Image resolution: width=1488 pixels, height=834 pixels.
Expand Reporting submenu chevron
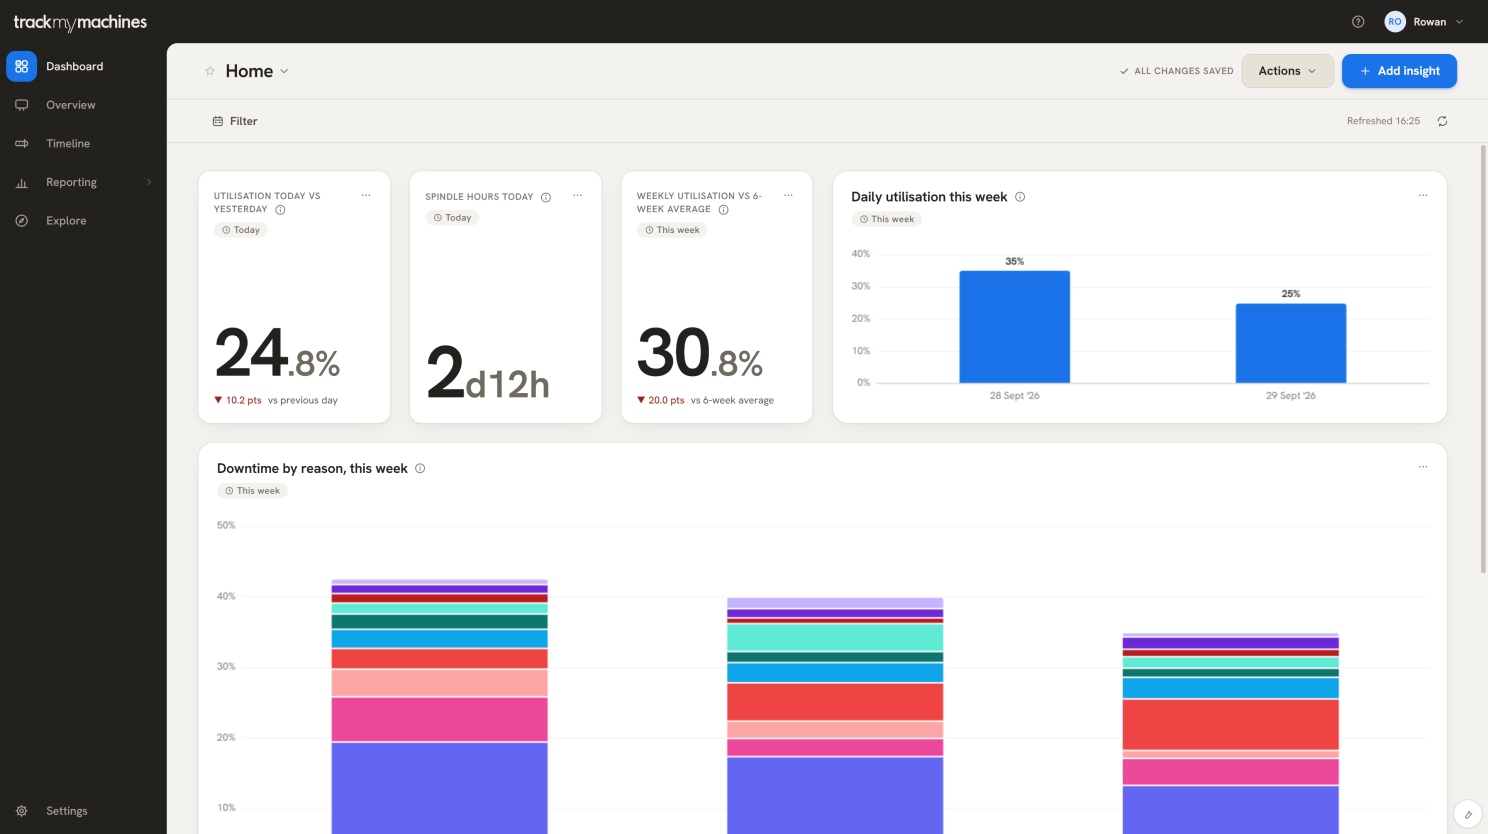pos(149,182)
